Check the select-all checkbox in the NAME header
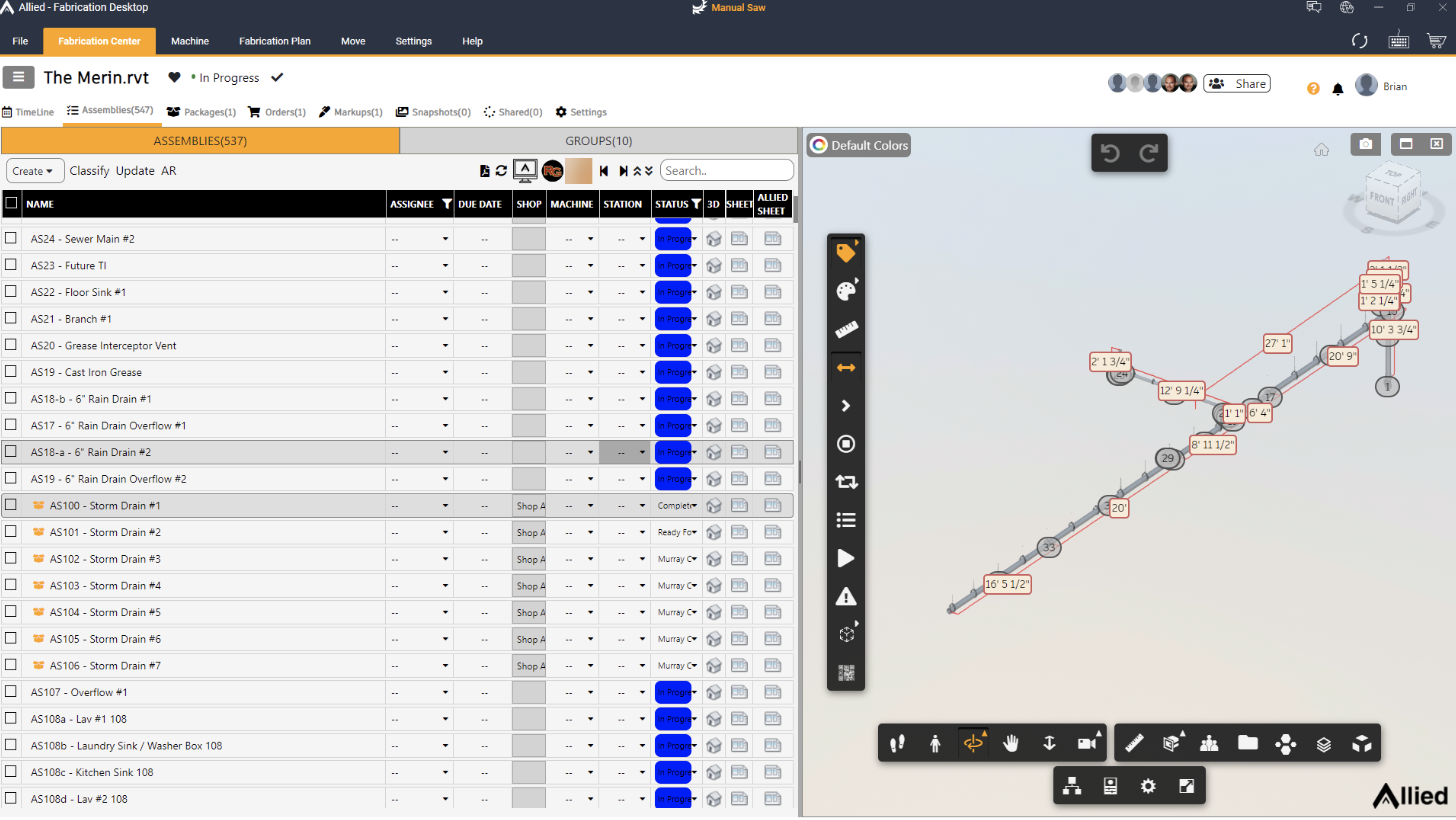The image size is (1456, 820). click(13, 204)
